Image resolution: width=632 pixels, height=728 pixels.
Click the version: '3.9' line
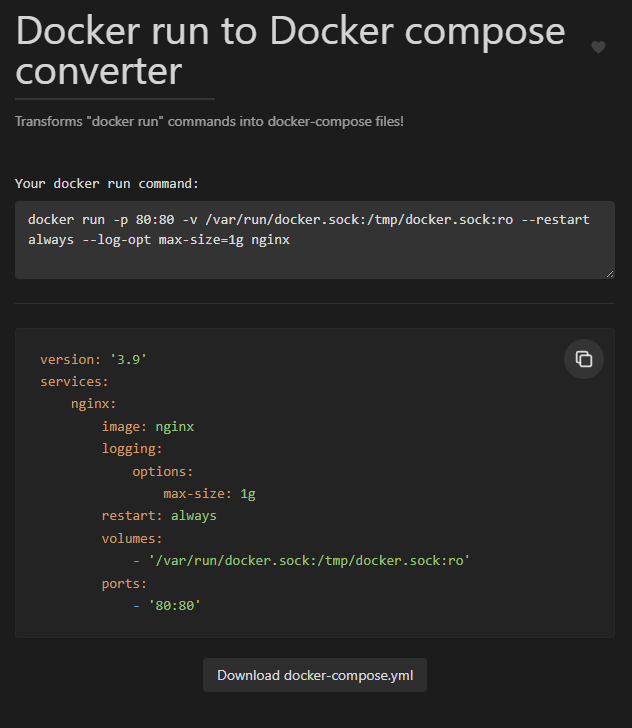click(x=93, y=359)
